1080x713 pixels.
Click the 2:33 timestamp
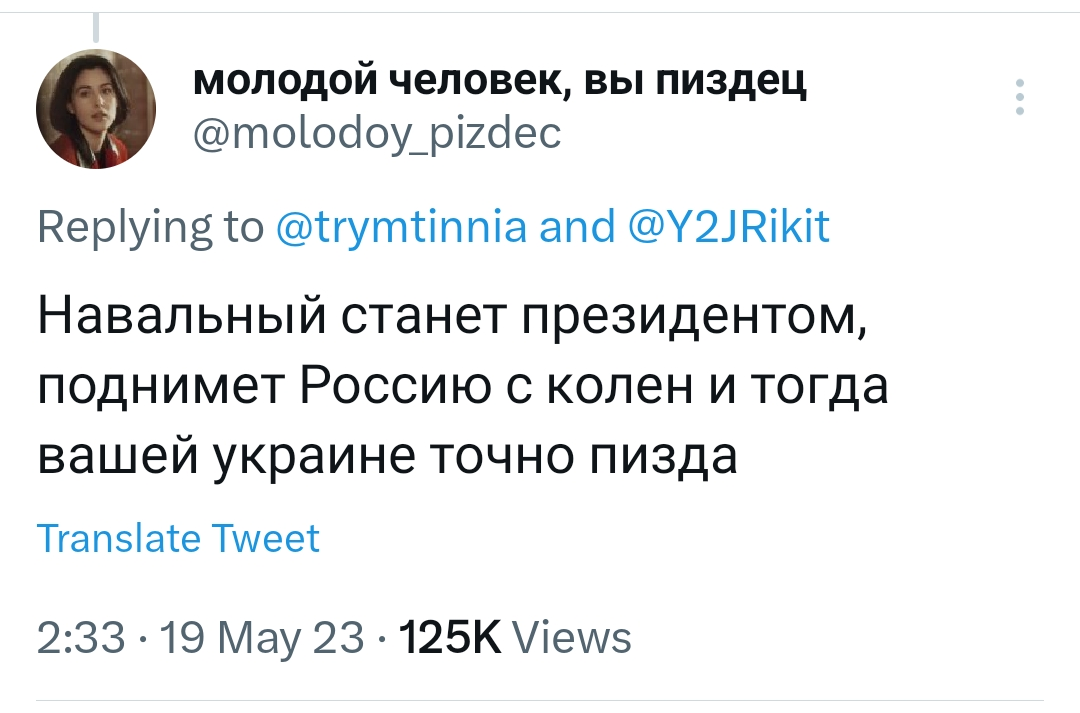pos(79,636)
